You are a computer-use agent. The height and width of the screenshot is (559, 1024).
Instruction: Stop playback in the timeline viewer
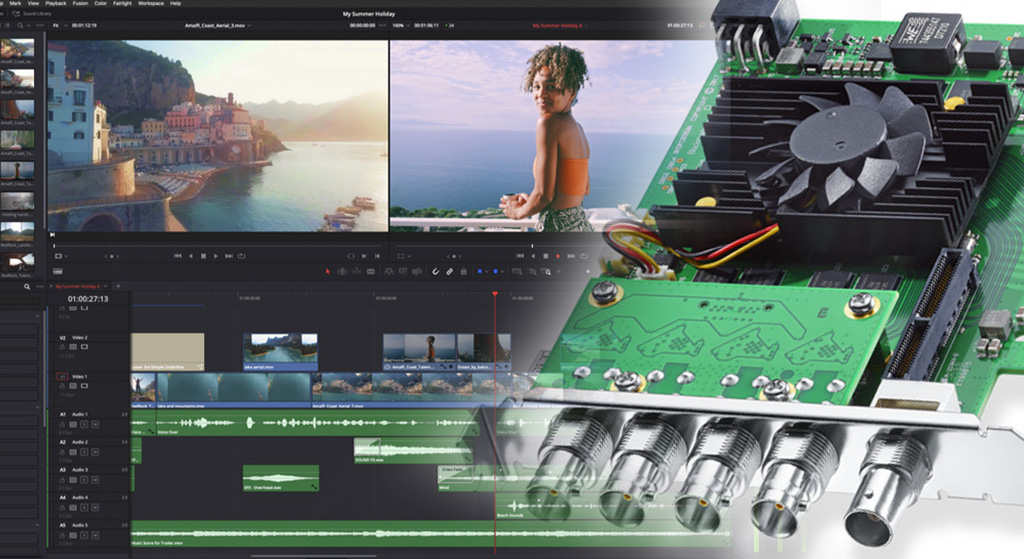pyautogui.click(x=545, y=256)
